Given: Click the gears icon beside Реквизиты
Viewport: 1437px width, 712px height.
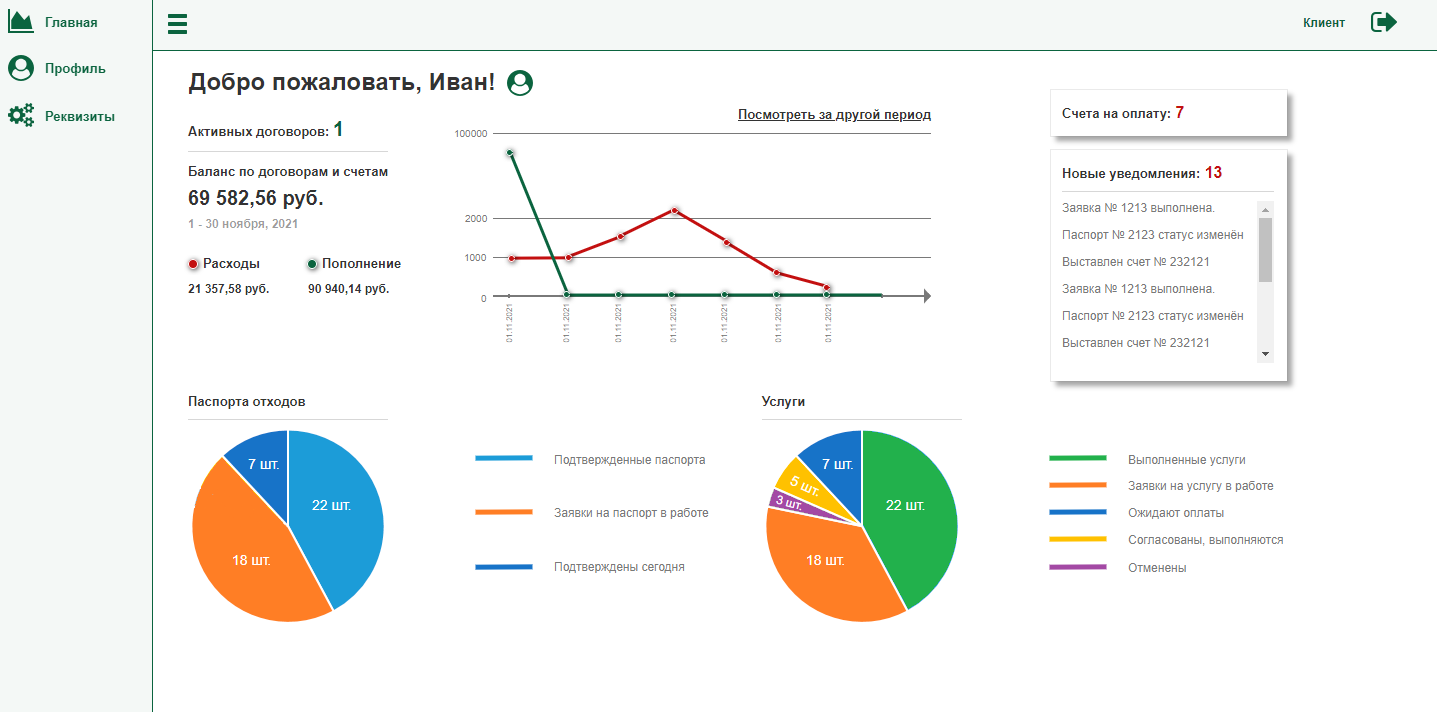Looking at the screenshot, I should click(21, 115).
